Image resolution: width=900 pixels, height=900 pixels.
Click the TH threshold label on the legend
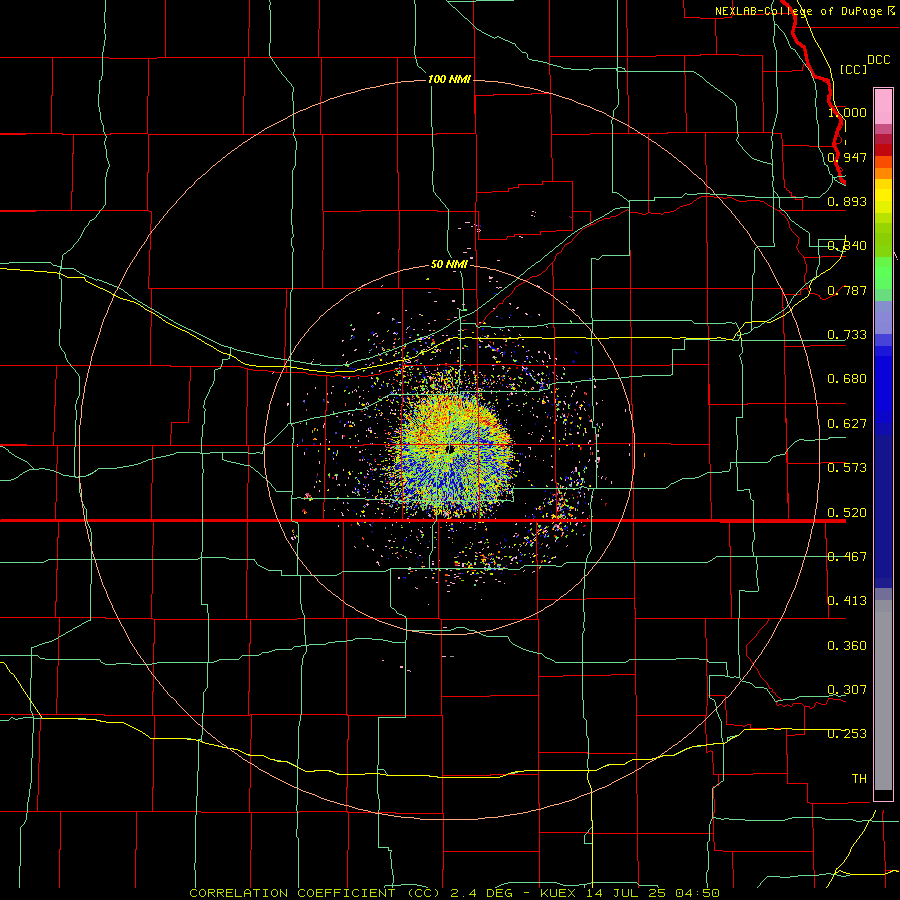tap(859, 779)
